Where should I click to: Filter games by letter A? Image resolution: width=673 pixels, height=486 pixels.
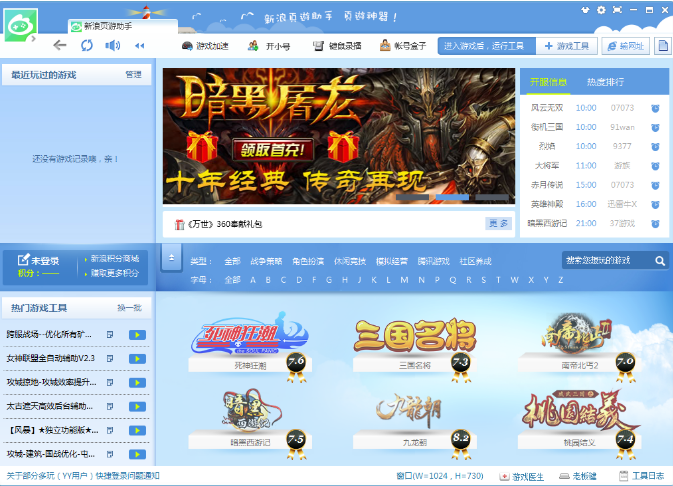(253, 280)
